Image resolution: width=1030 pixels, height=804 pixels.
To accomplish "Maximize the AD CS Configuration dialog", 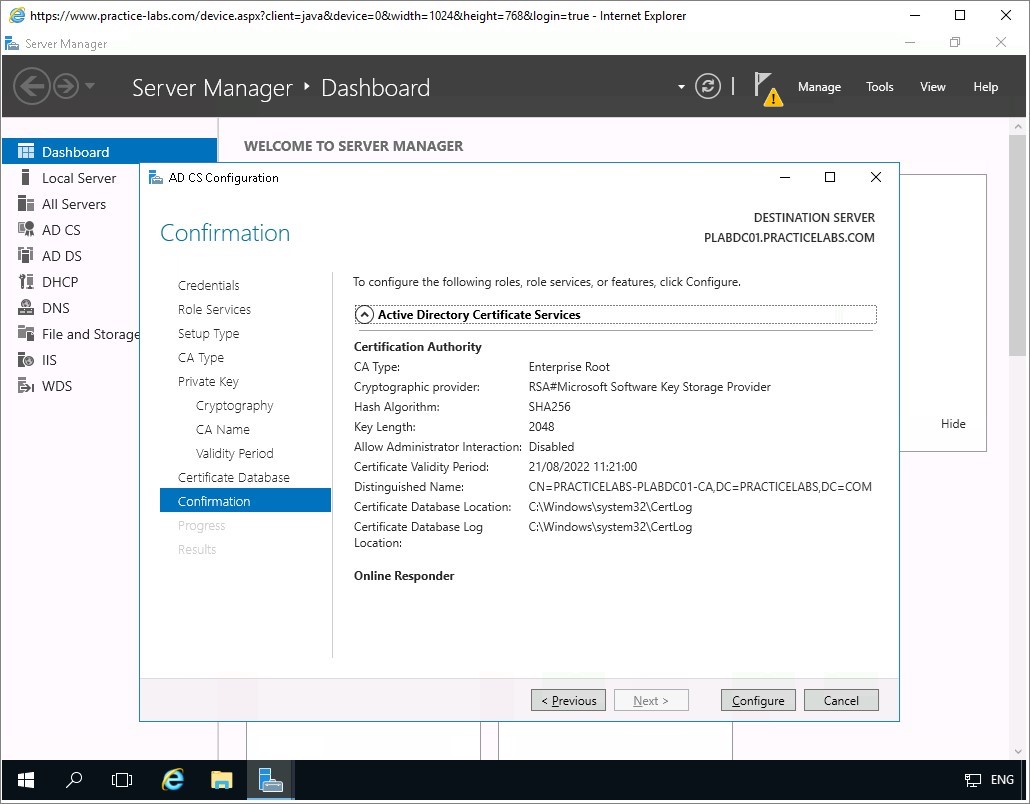I will (830, 177).
